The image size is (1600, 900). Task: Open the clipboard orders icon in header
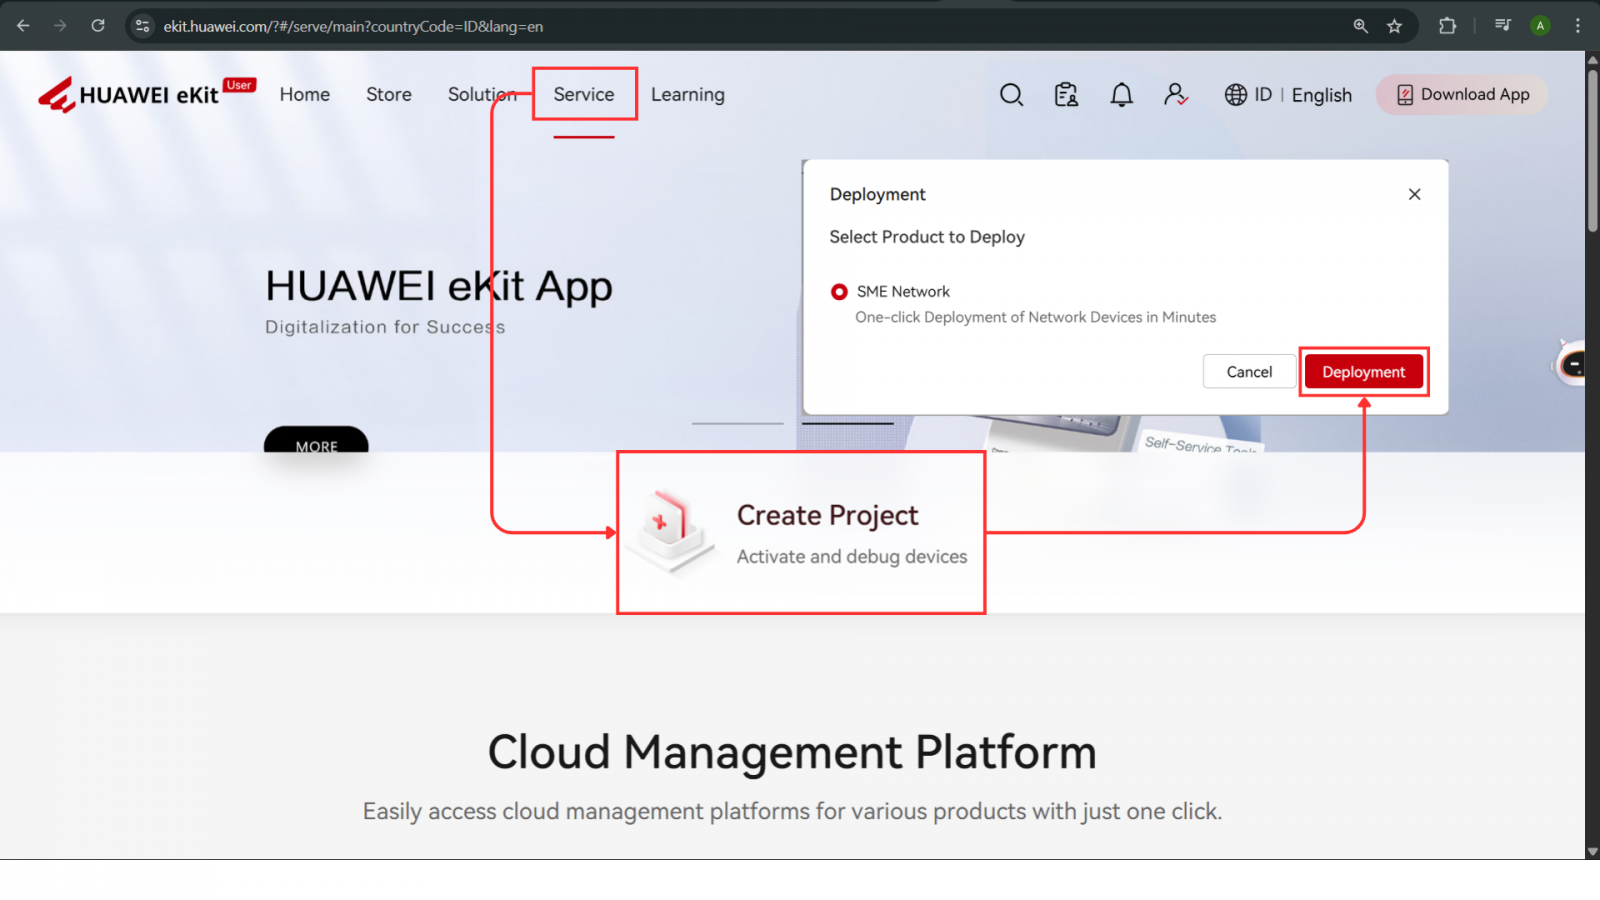coord(1066,95)
